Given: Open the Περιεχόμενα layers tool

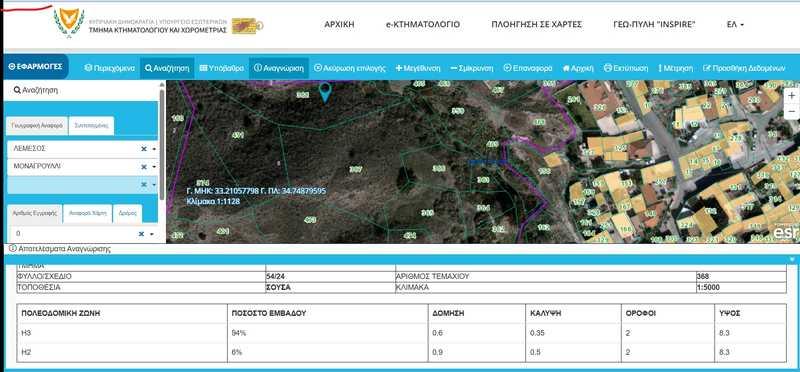Looking at the screenshot, I should 110,68.
